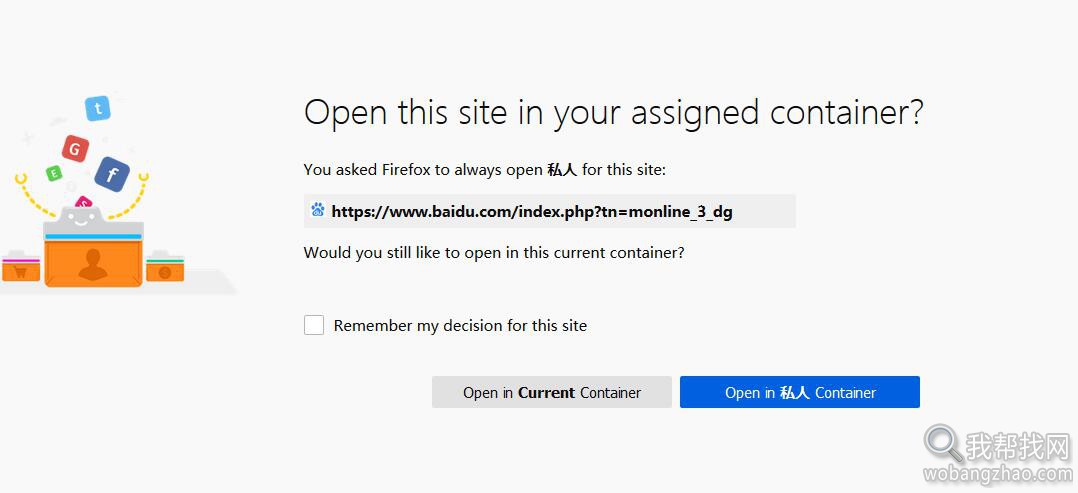Click the Baidu paw favicon
Screen dimensions: 1078x493
(318, 210)
